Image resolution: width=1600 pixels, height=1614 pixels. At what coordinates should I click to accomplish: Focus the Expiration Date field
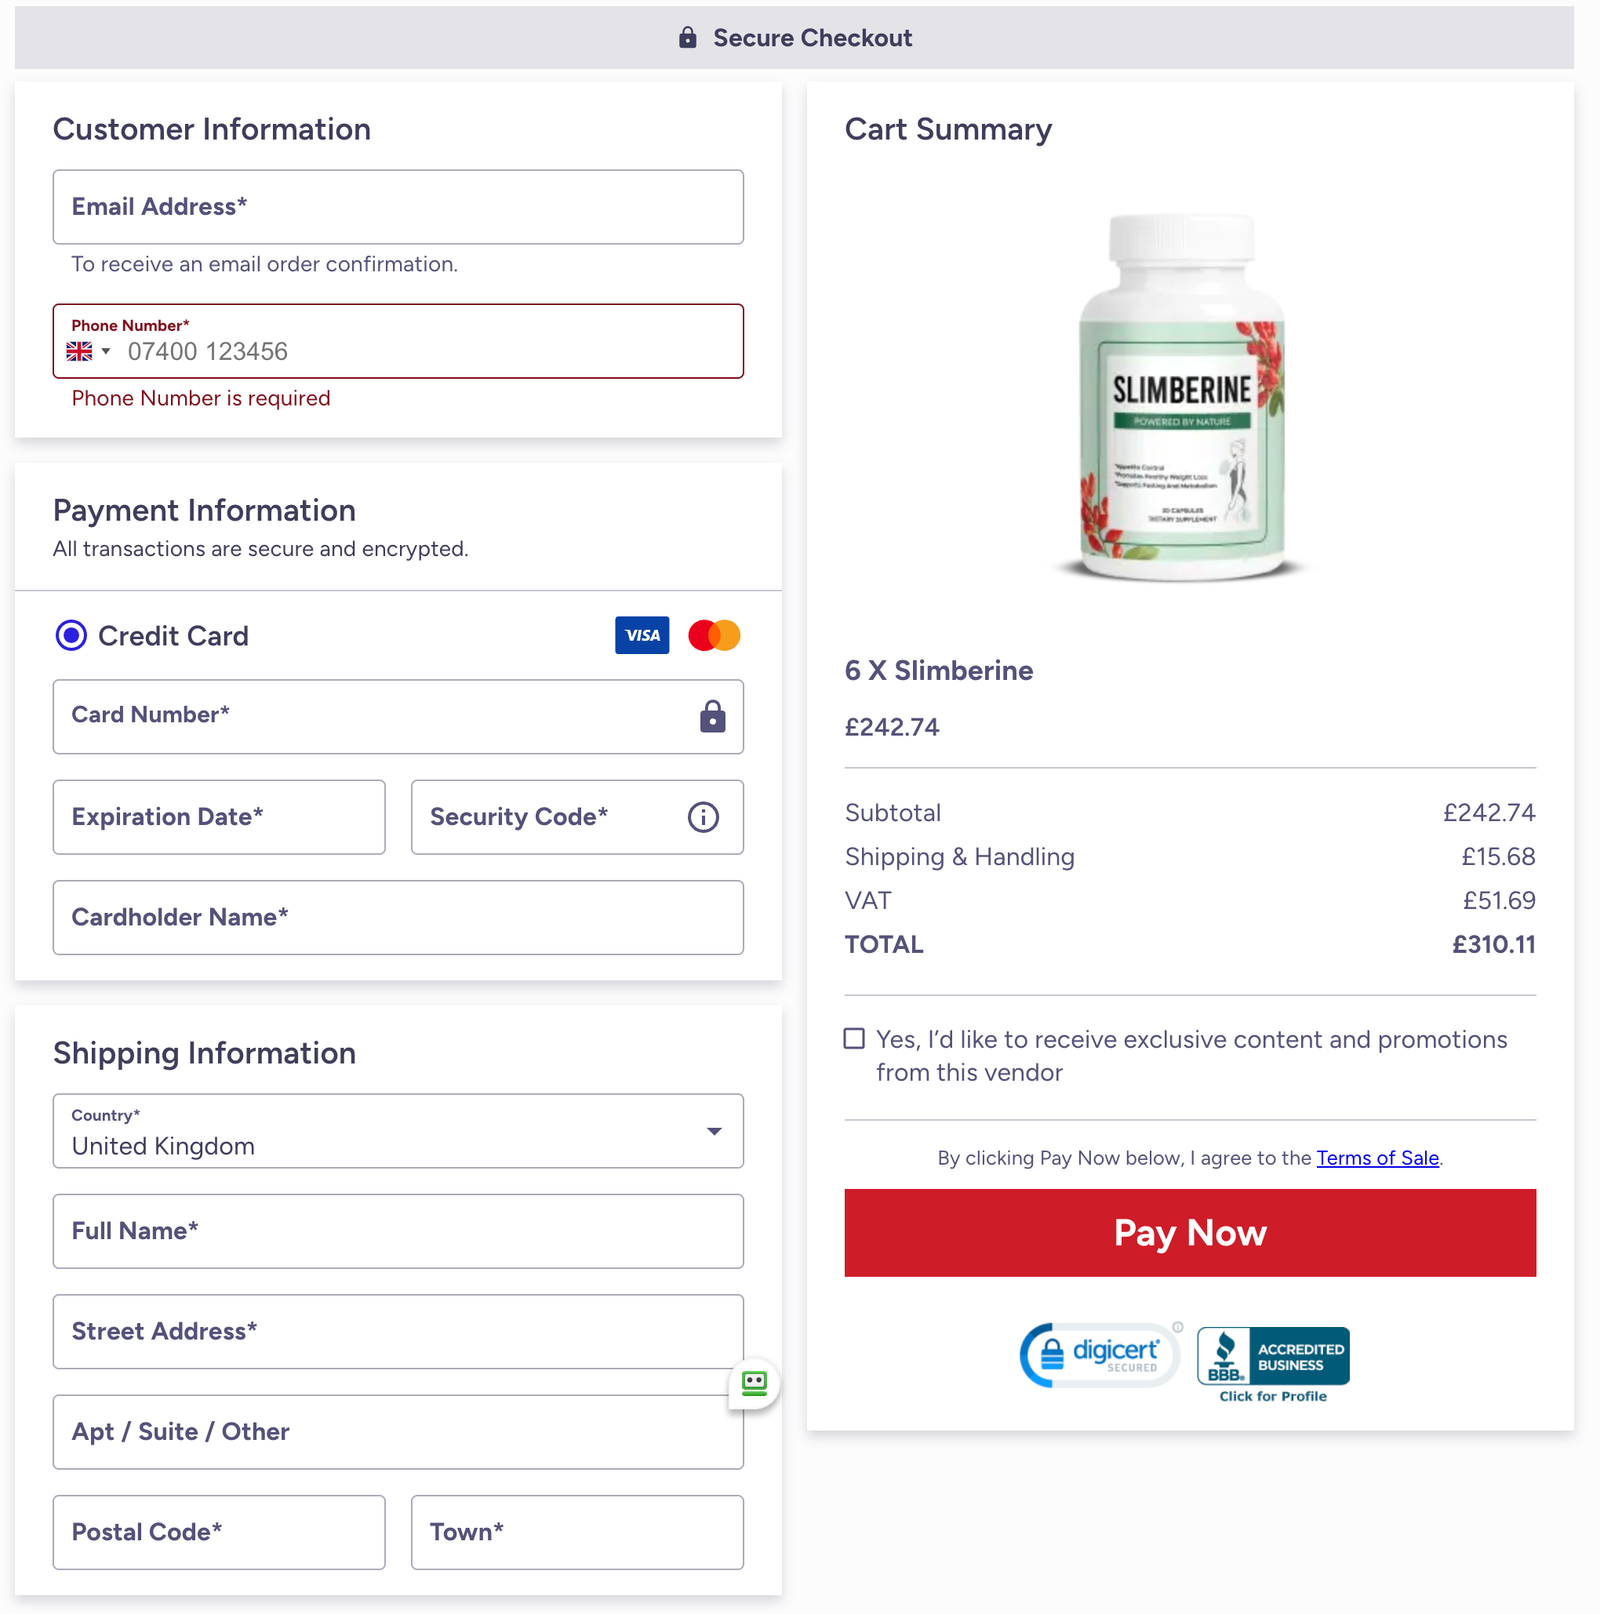219,817
